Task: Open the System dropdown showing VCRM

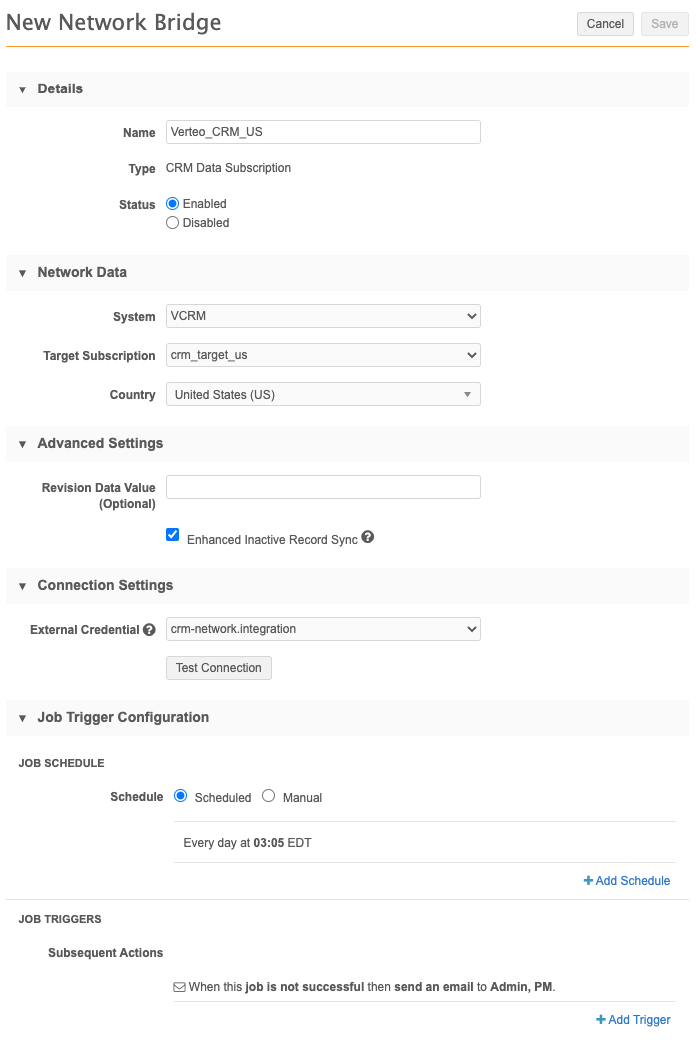Action: click(x=323, y=316)
